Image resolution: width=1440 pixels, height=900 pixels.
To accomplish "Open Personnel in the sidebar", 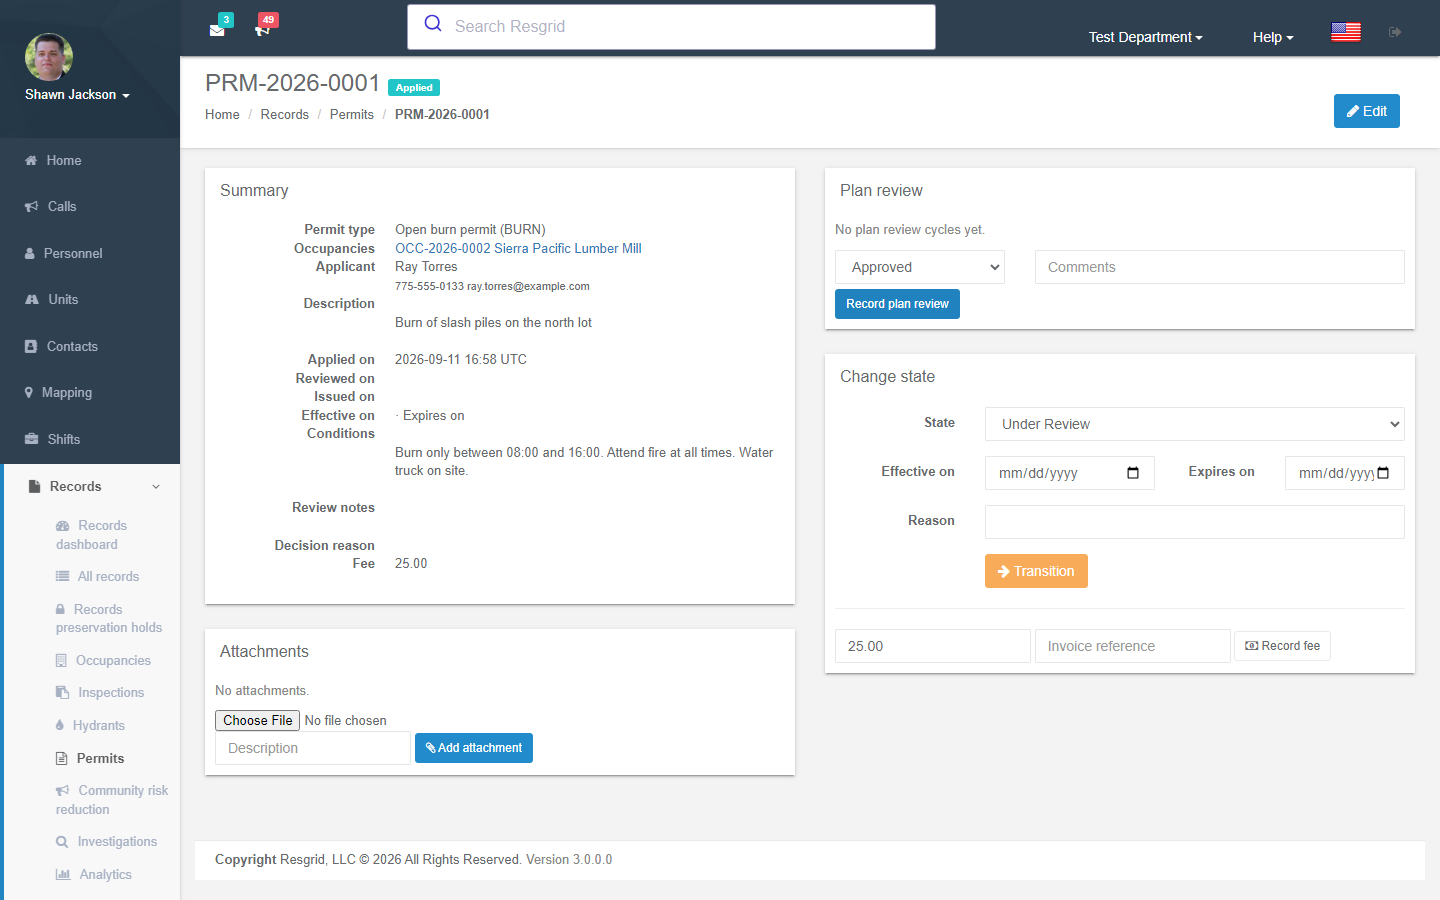I will click(73, 254).
